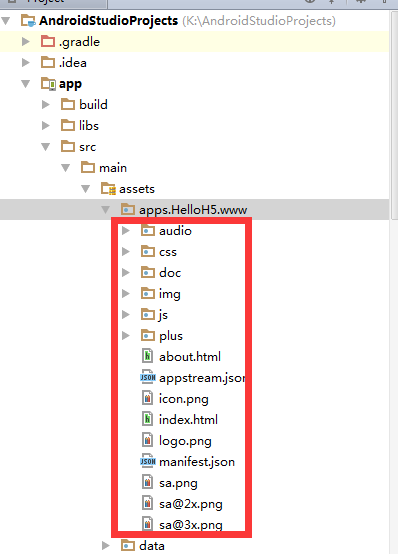The height and width of the screenshot is (554, 398).
Task: Click the assets folder icon
Action: pos(108,189)
